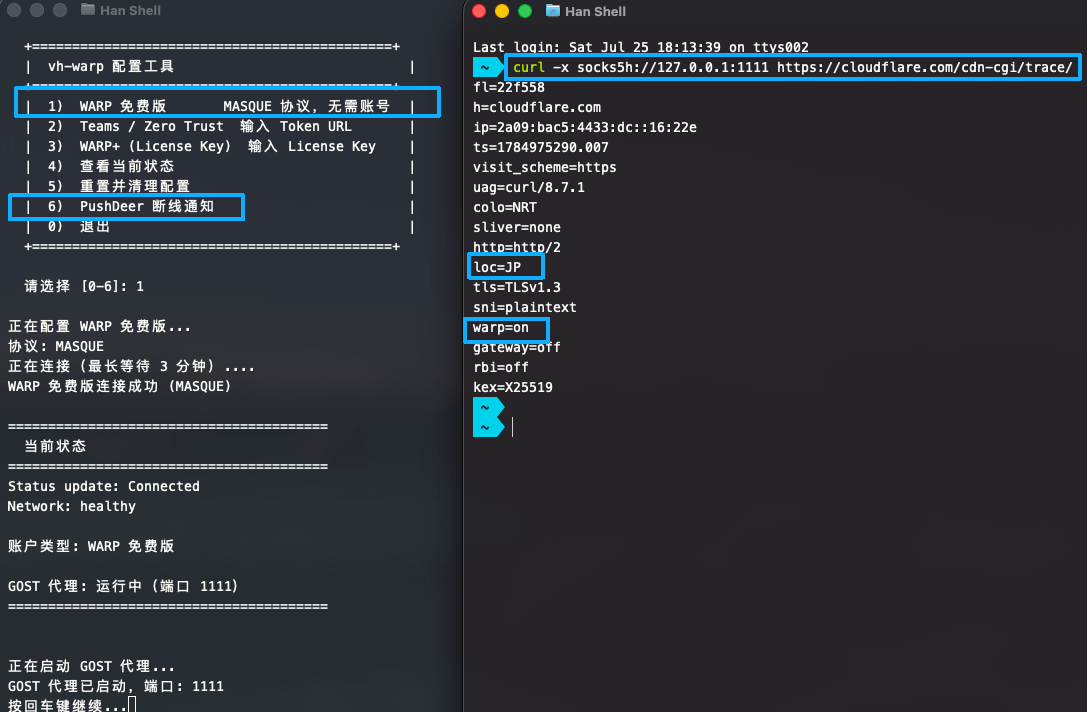Click the folder icon in left Han Shell title
Viewport: 1087px width, 712px height.
coord(87,10)
